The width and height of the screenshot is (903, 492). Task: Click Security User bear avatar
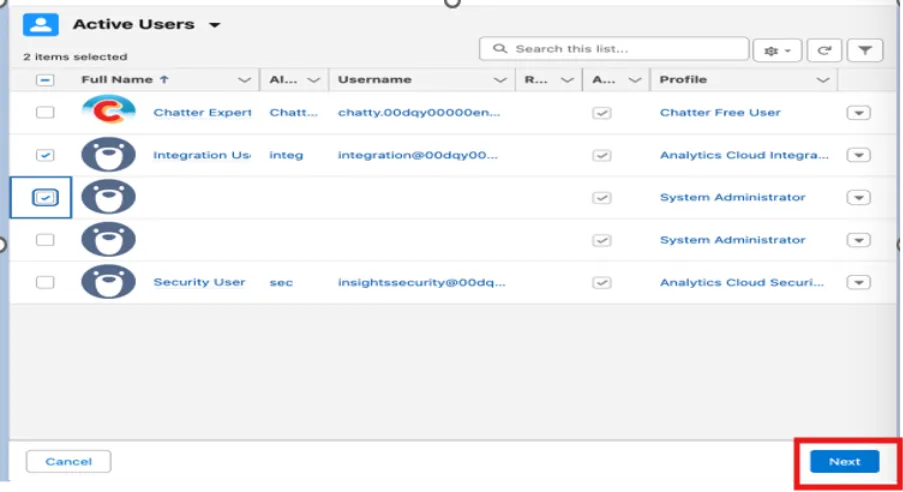[108, 282]
